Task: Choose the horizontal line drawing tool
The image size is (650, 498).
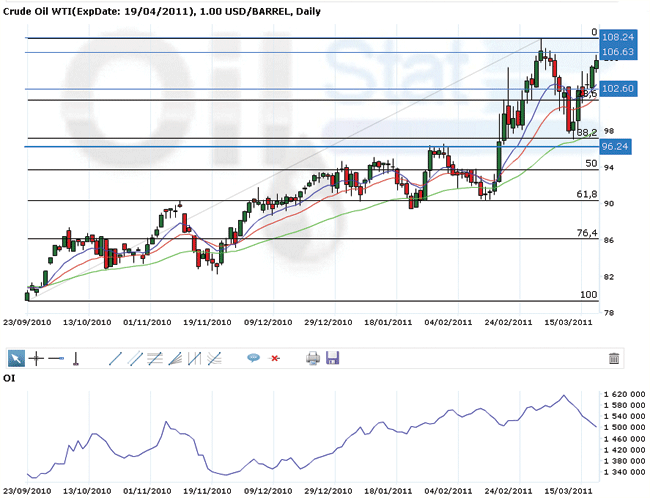Action: coord(56,358)
